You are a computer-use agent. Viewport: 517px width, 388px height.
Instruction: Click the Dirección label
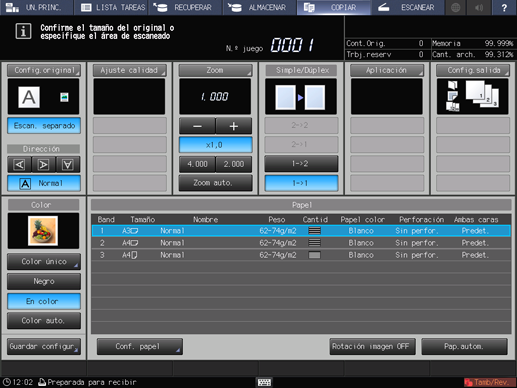43,149
